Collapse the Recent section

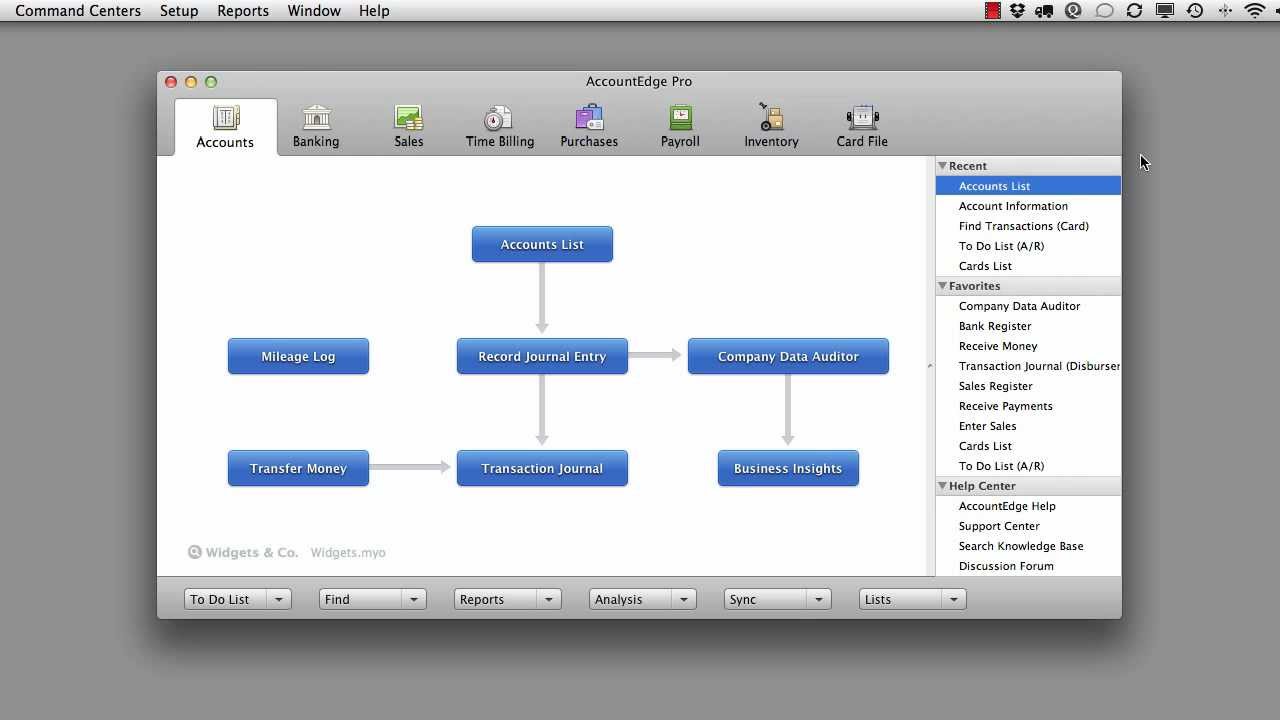(x=942, y=166)
